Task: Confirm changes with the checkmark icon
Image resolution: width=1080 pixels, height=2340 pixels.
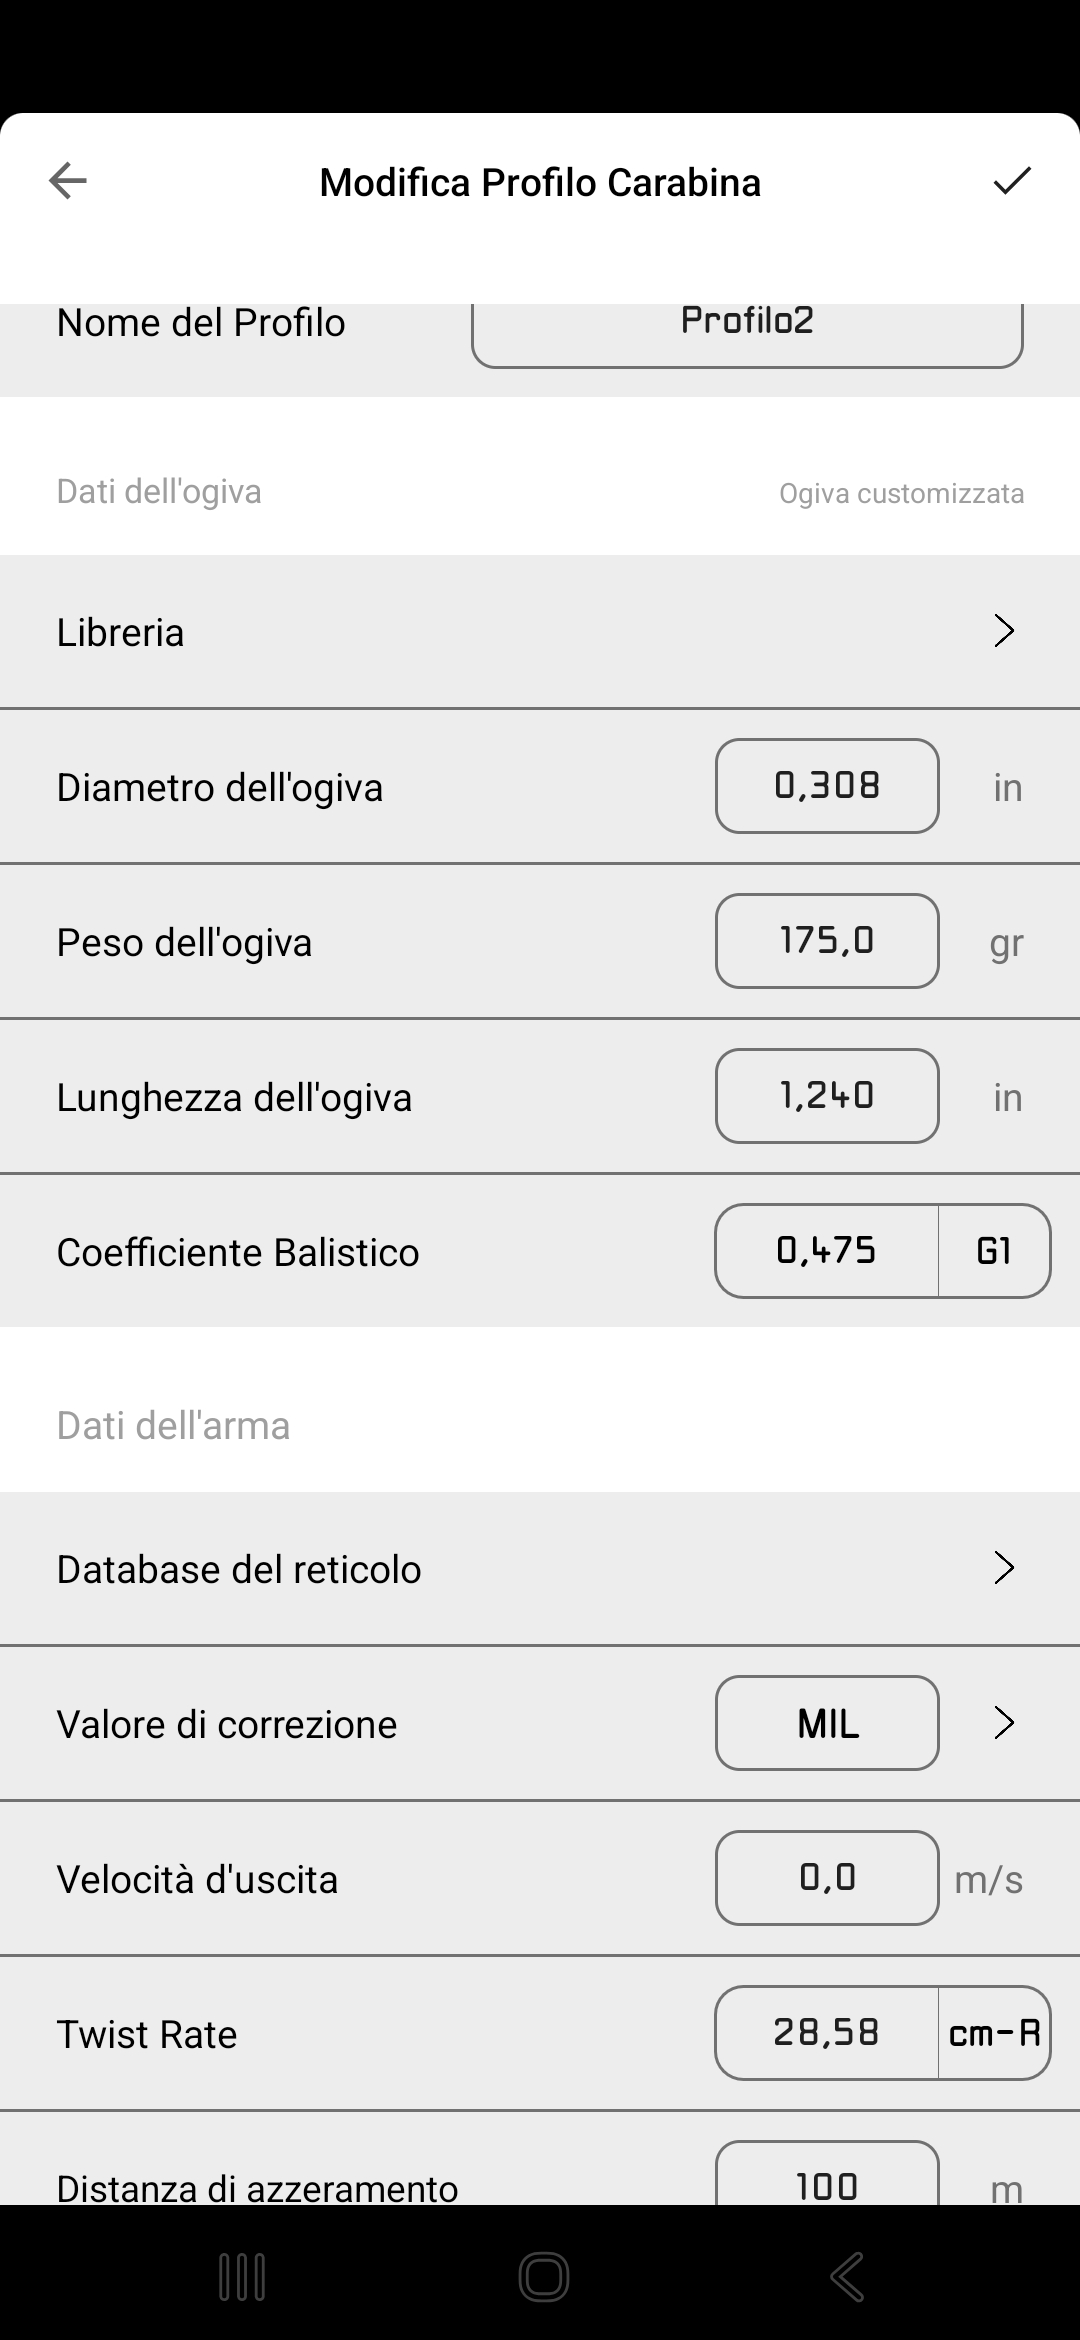Action: coord(1011,181)
